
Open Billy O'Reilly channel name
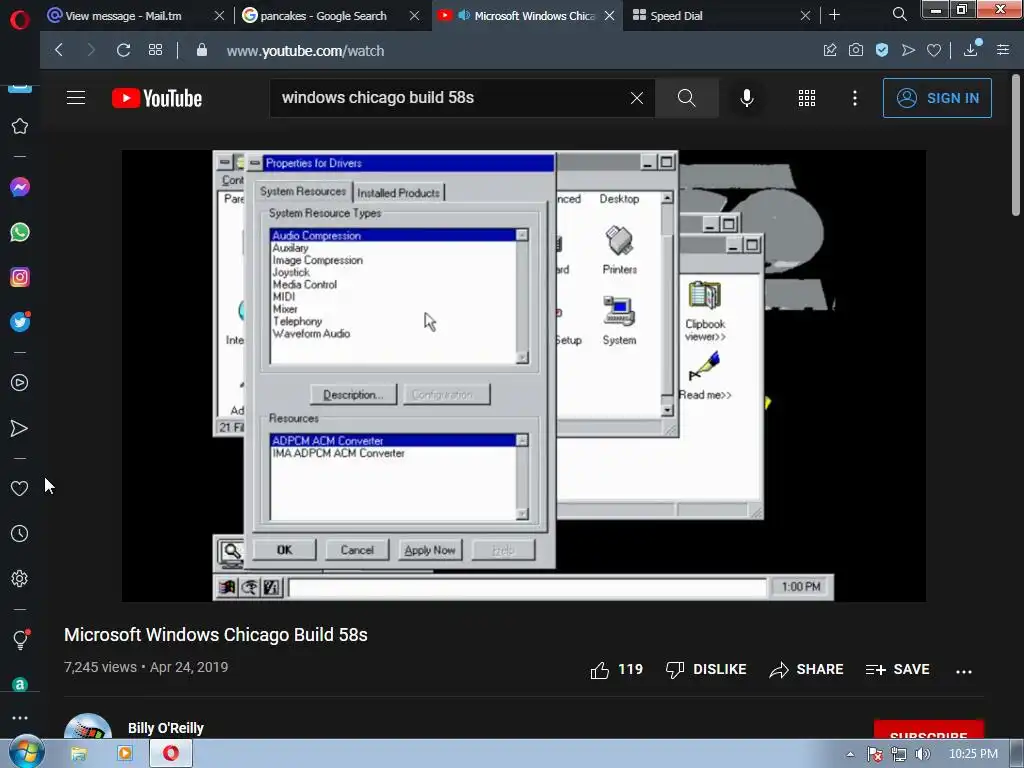[166, 728]
